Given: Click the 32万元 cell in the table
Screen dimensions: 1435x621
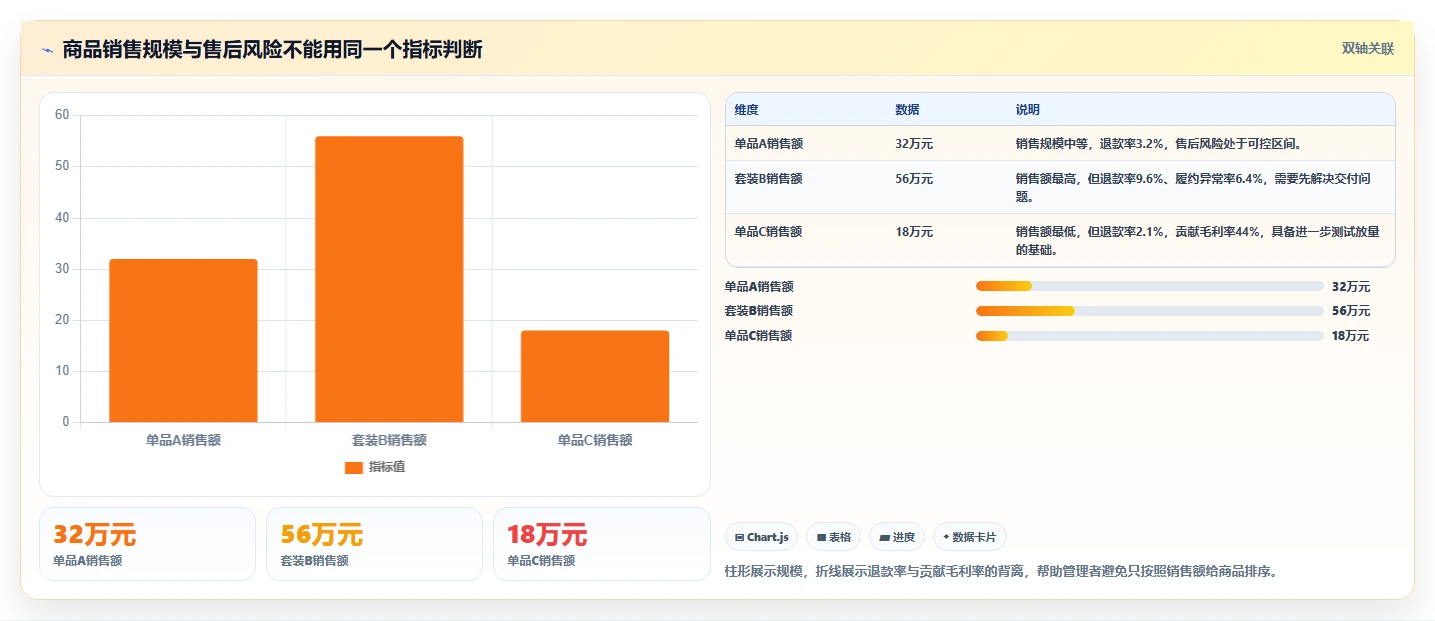Looking at the screenshot, I should point(914,144).
